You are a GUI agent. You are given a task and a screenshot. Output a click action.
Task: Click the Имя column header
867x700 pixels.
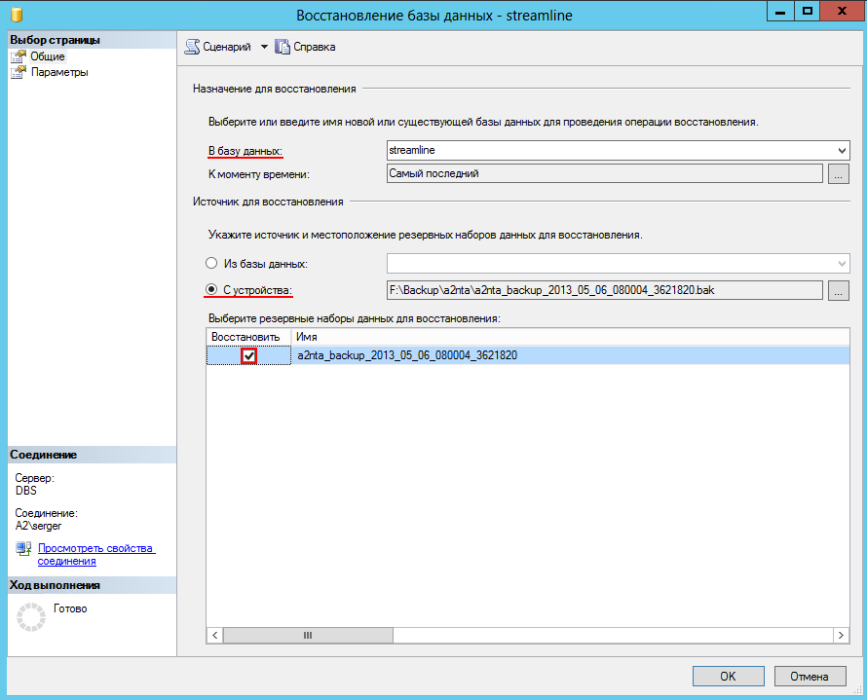click(x=570, y=337)
